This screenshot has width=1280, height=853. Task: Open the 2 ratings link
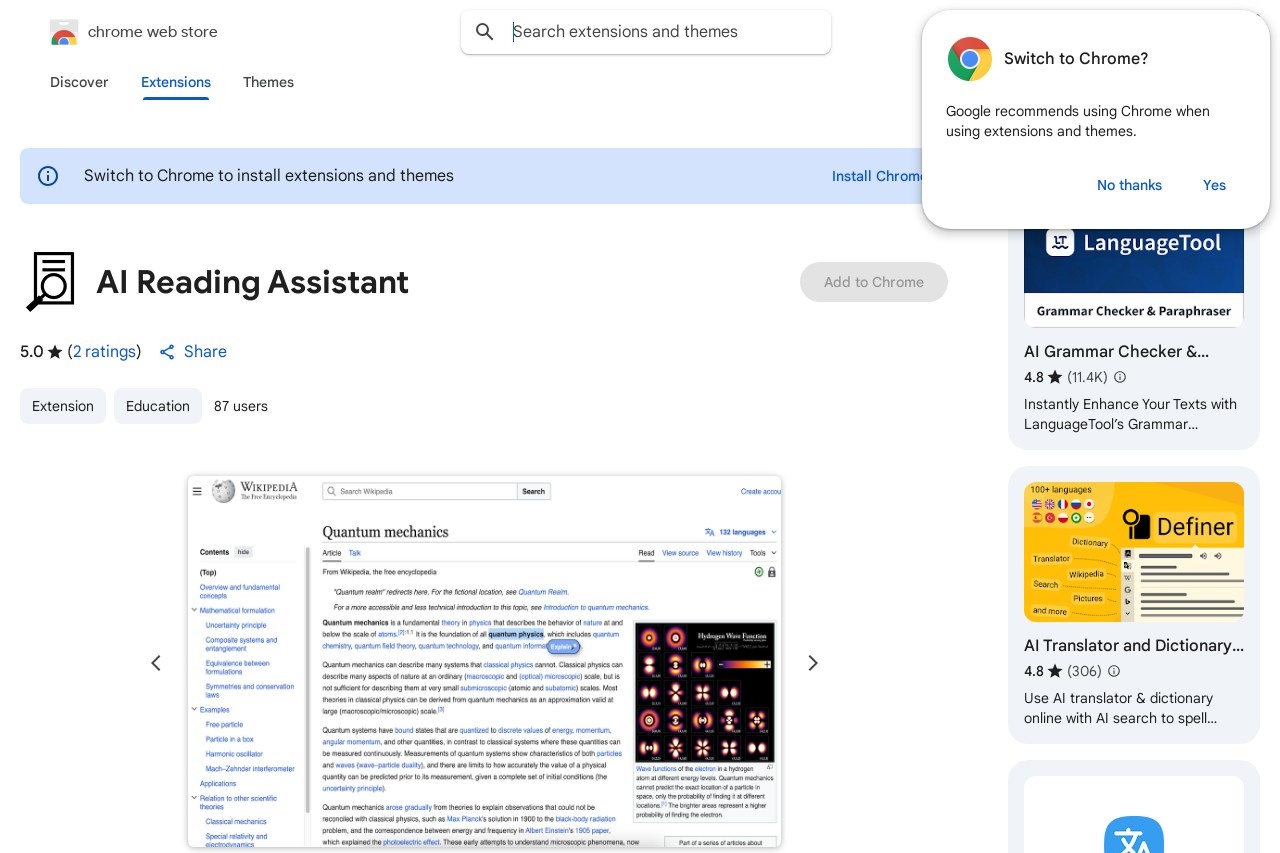(105, 352)
